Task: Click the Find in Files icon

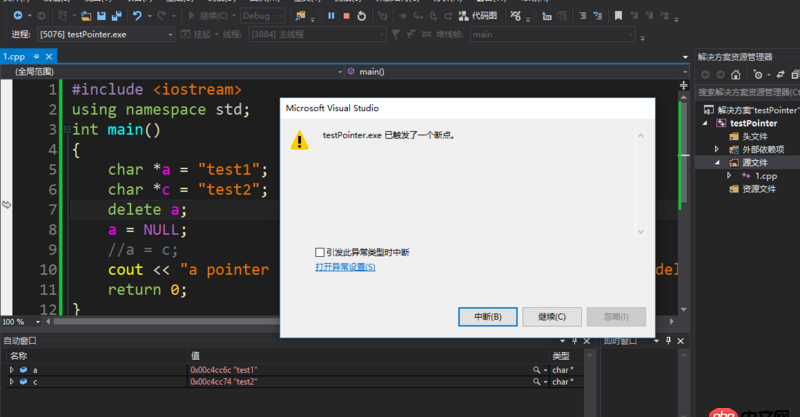Action: (x=301, y=16)
